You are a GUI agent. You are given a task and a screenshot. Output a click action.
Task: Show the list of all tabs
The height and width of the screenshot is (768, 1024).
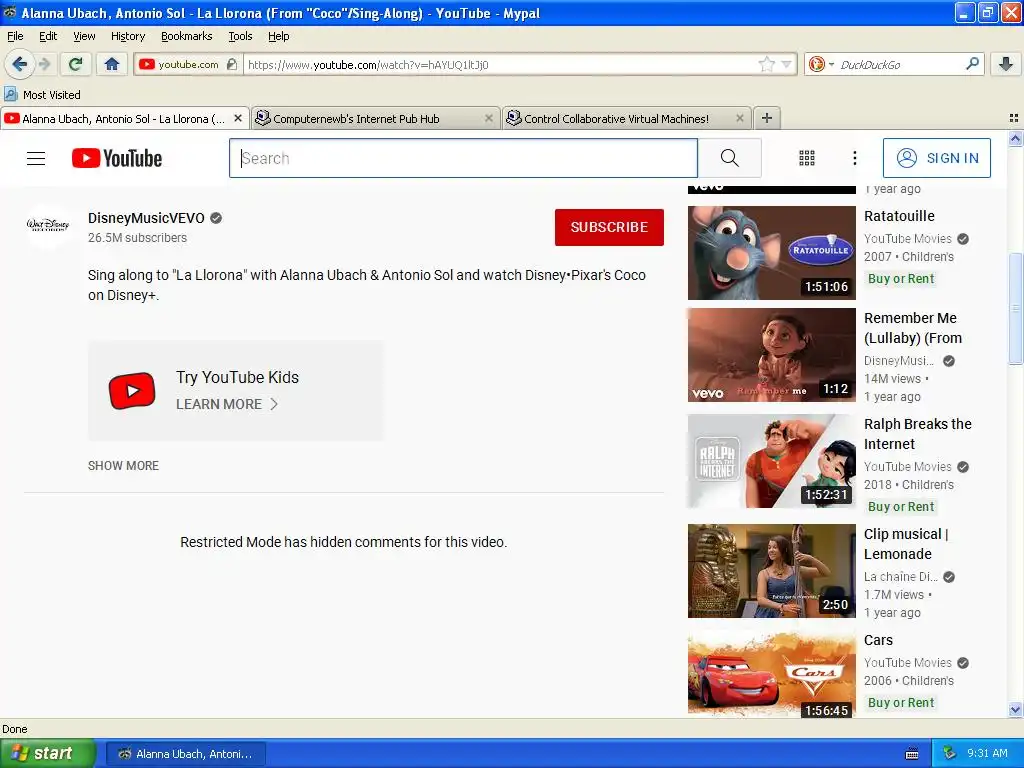pos(1014,118)
